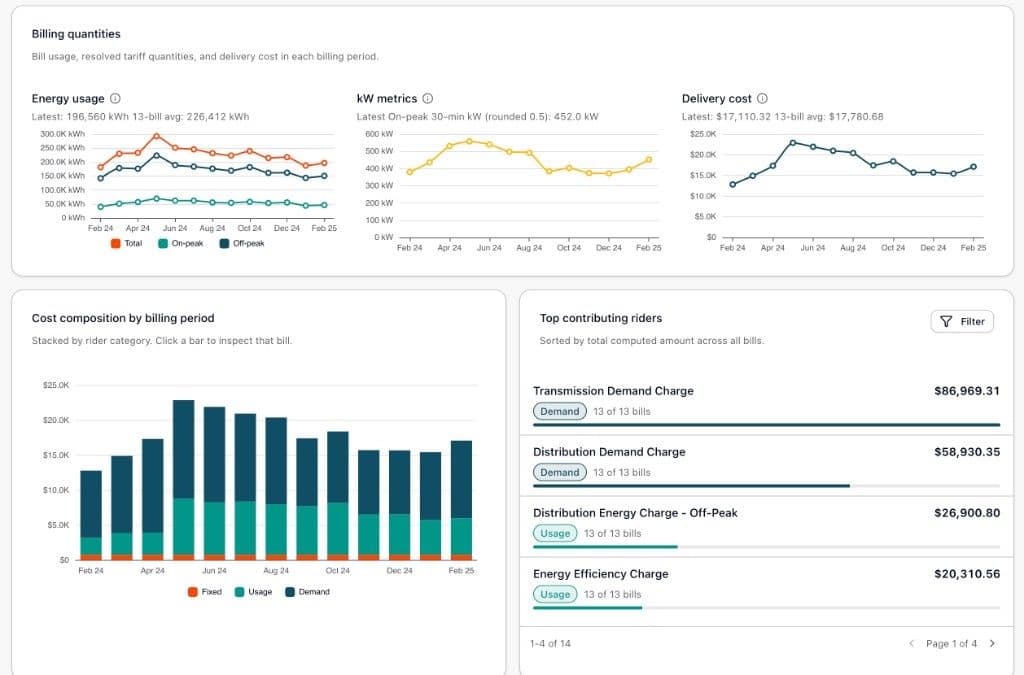Select the Distribution Demand Charge row

pos(766,465)
